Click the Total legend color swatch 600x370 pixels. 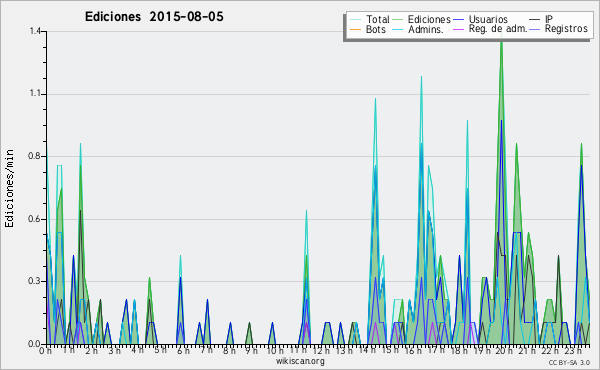[x=355, y=20]
